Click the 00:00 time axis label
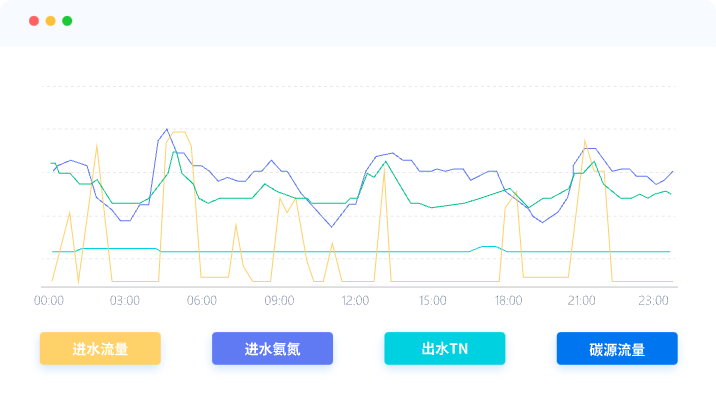This screenshot has width=716, height=411. coord(49,300)
